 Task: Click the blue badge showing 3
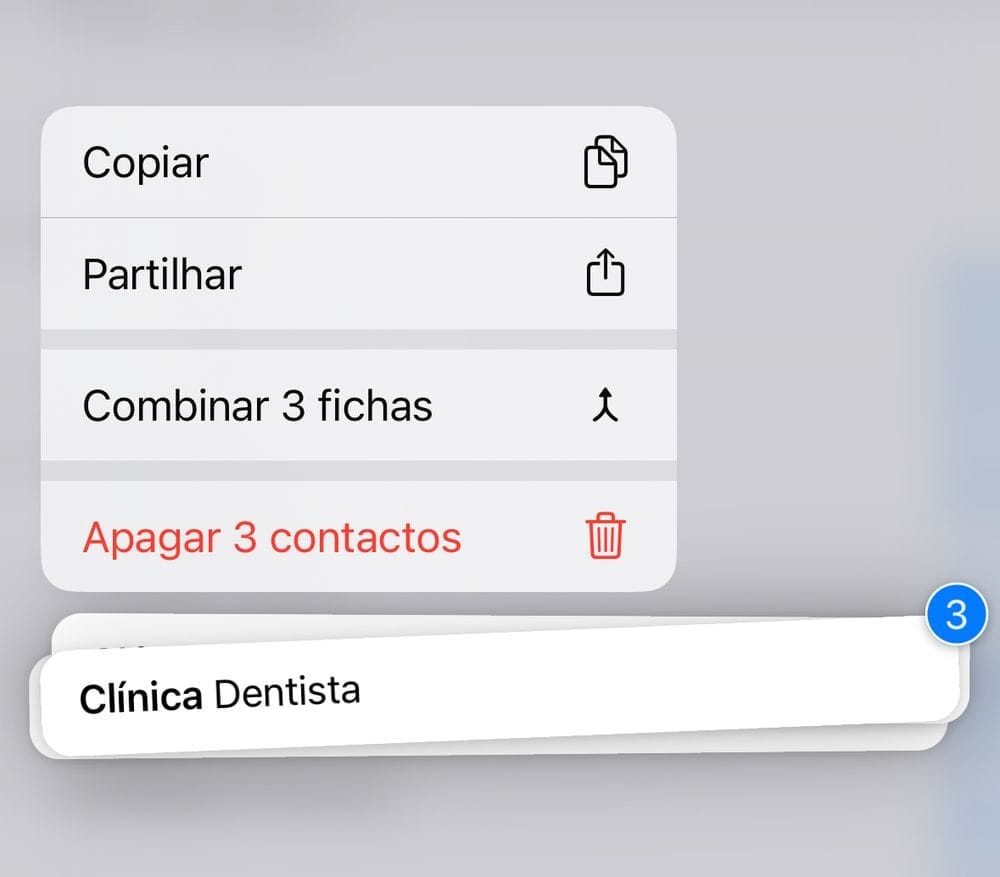tap(956, 614)
